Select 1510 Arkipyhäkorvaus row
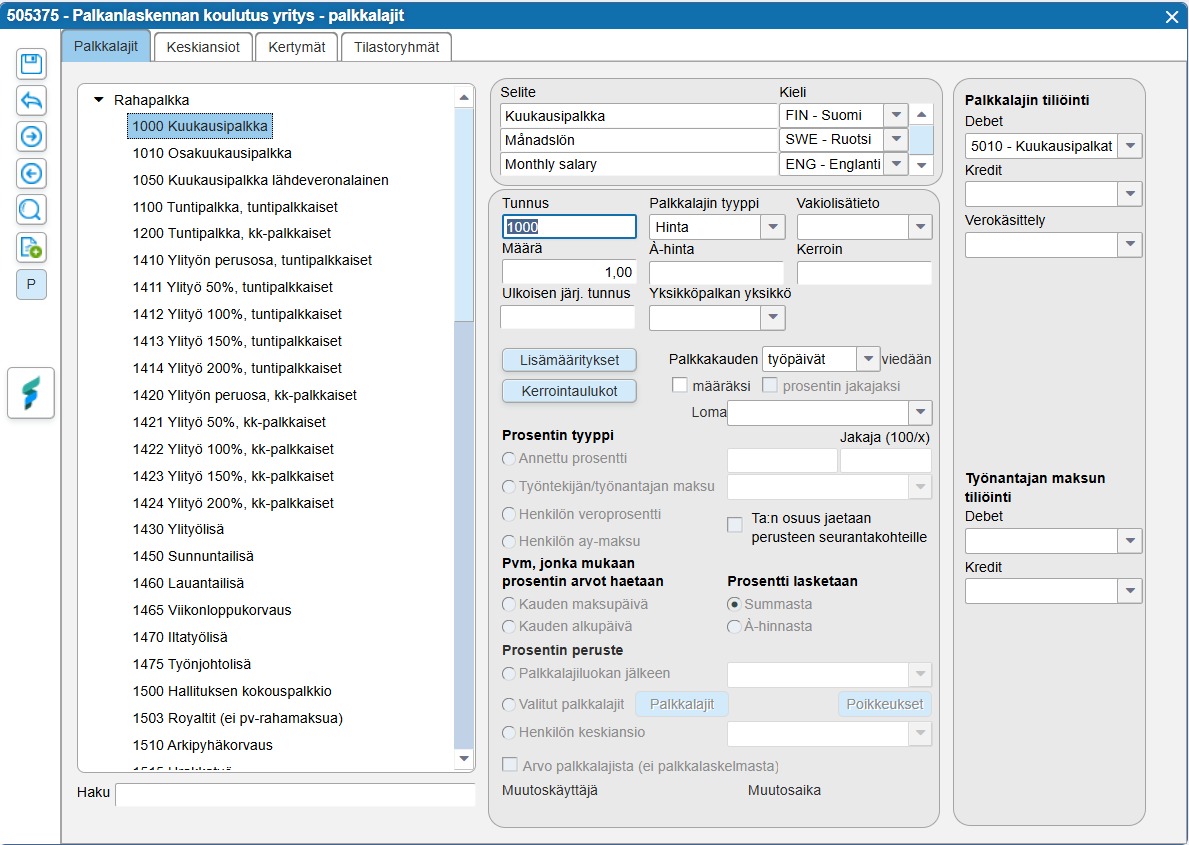The height and width of the screenshot is (845, 1189). click(202, 745)
